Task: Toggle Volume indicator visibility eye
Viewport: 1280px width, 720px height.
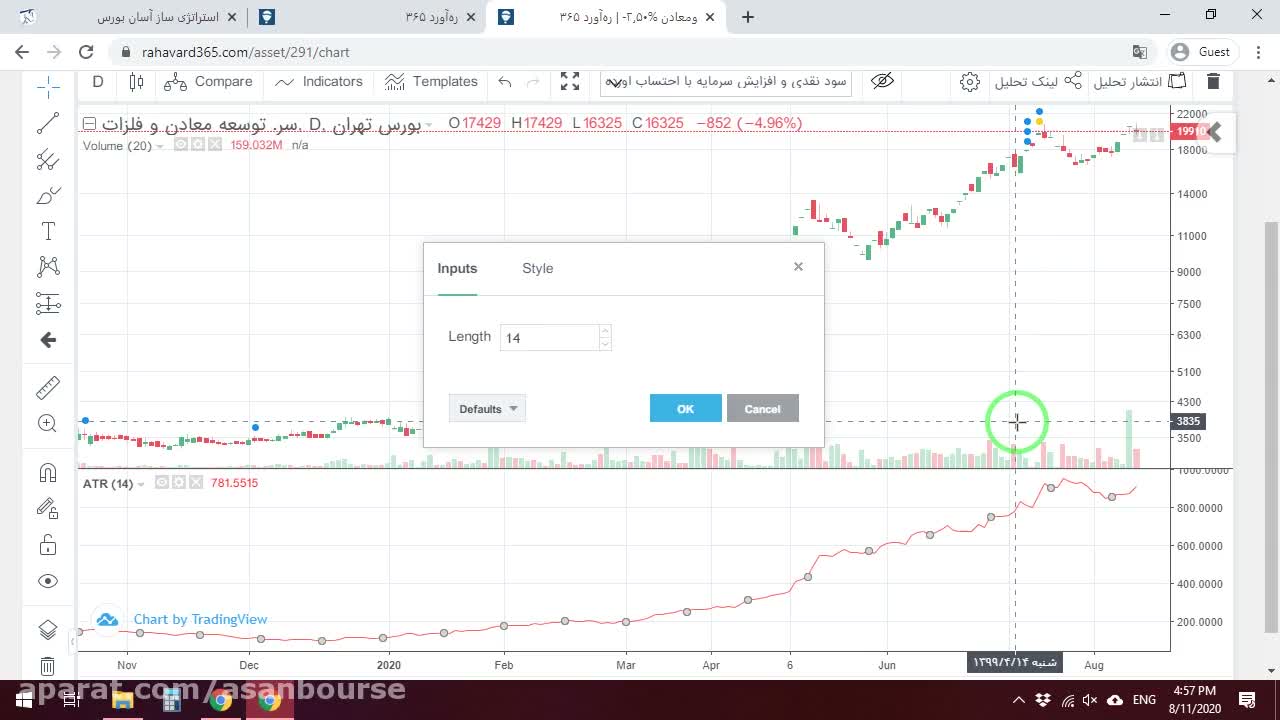Action: [x=181, y=145]
